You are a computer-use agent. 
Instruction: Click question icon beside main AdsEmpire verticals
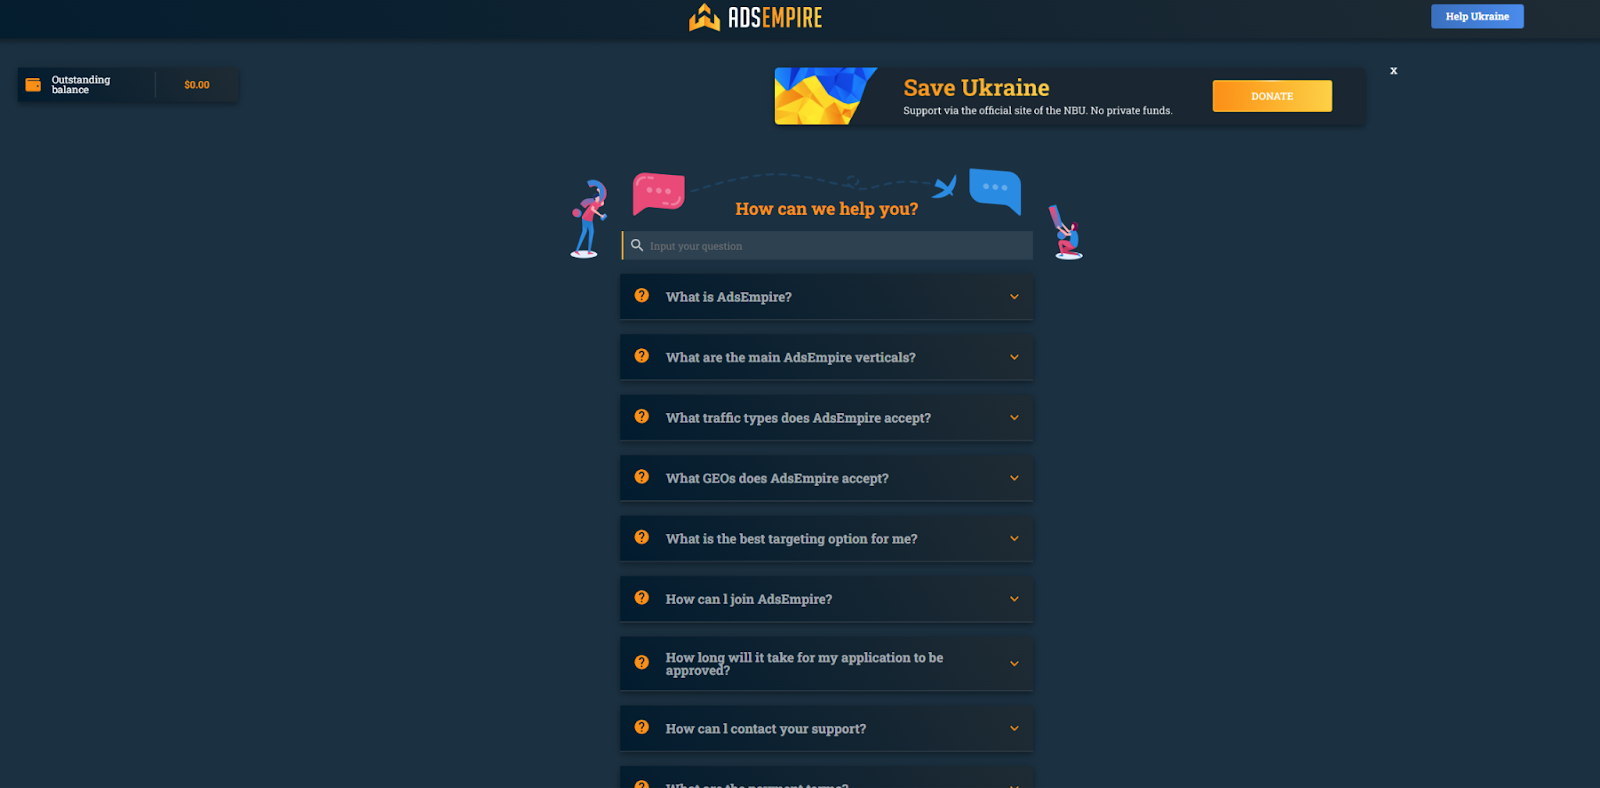click(x=642, y=356)
